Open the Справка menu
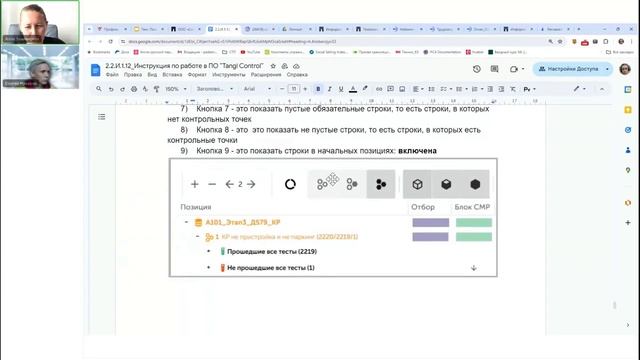The width and height of the screenshot is (640, 360). 297,75
